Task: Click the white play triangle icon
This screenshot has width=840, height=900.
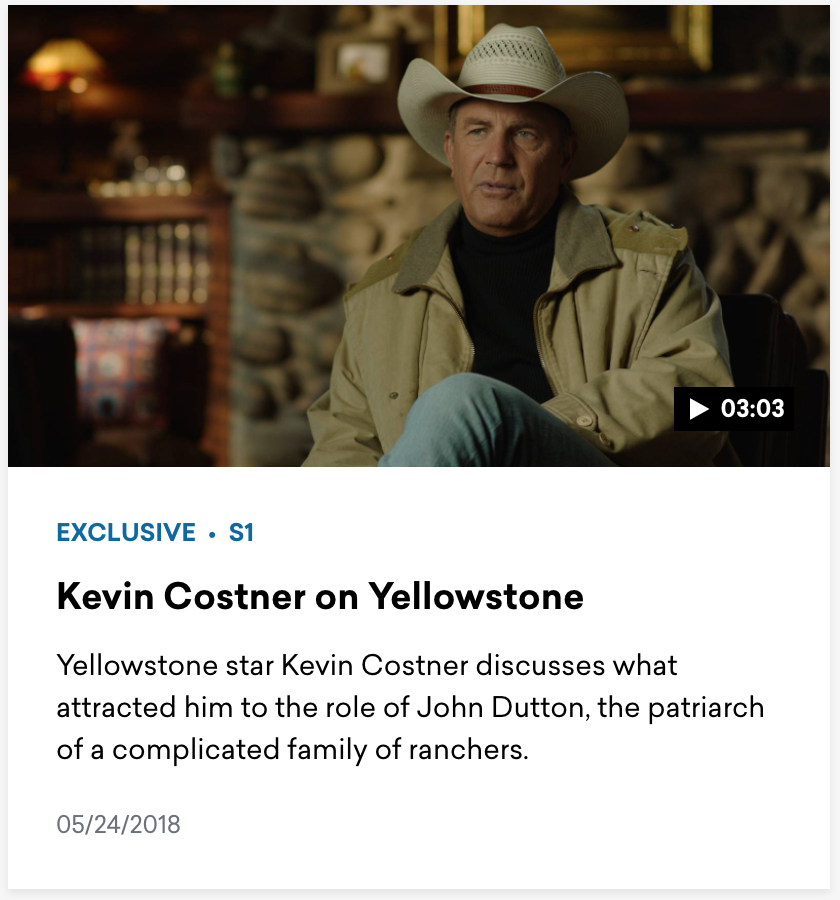Action: point(698,409)
